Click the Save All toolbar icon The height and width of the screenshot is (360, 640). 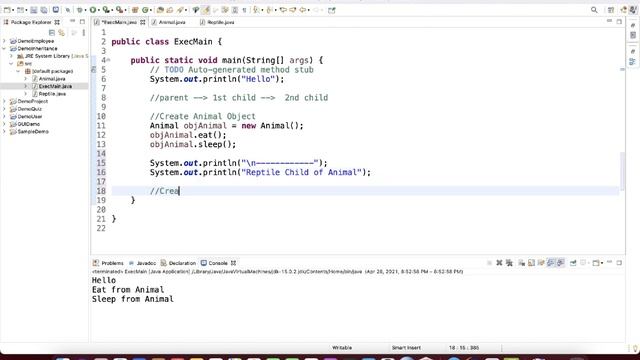[44, 10]
